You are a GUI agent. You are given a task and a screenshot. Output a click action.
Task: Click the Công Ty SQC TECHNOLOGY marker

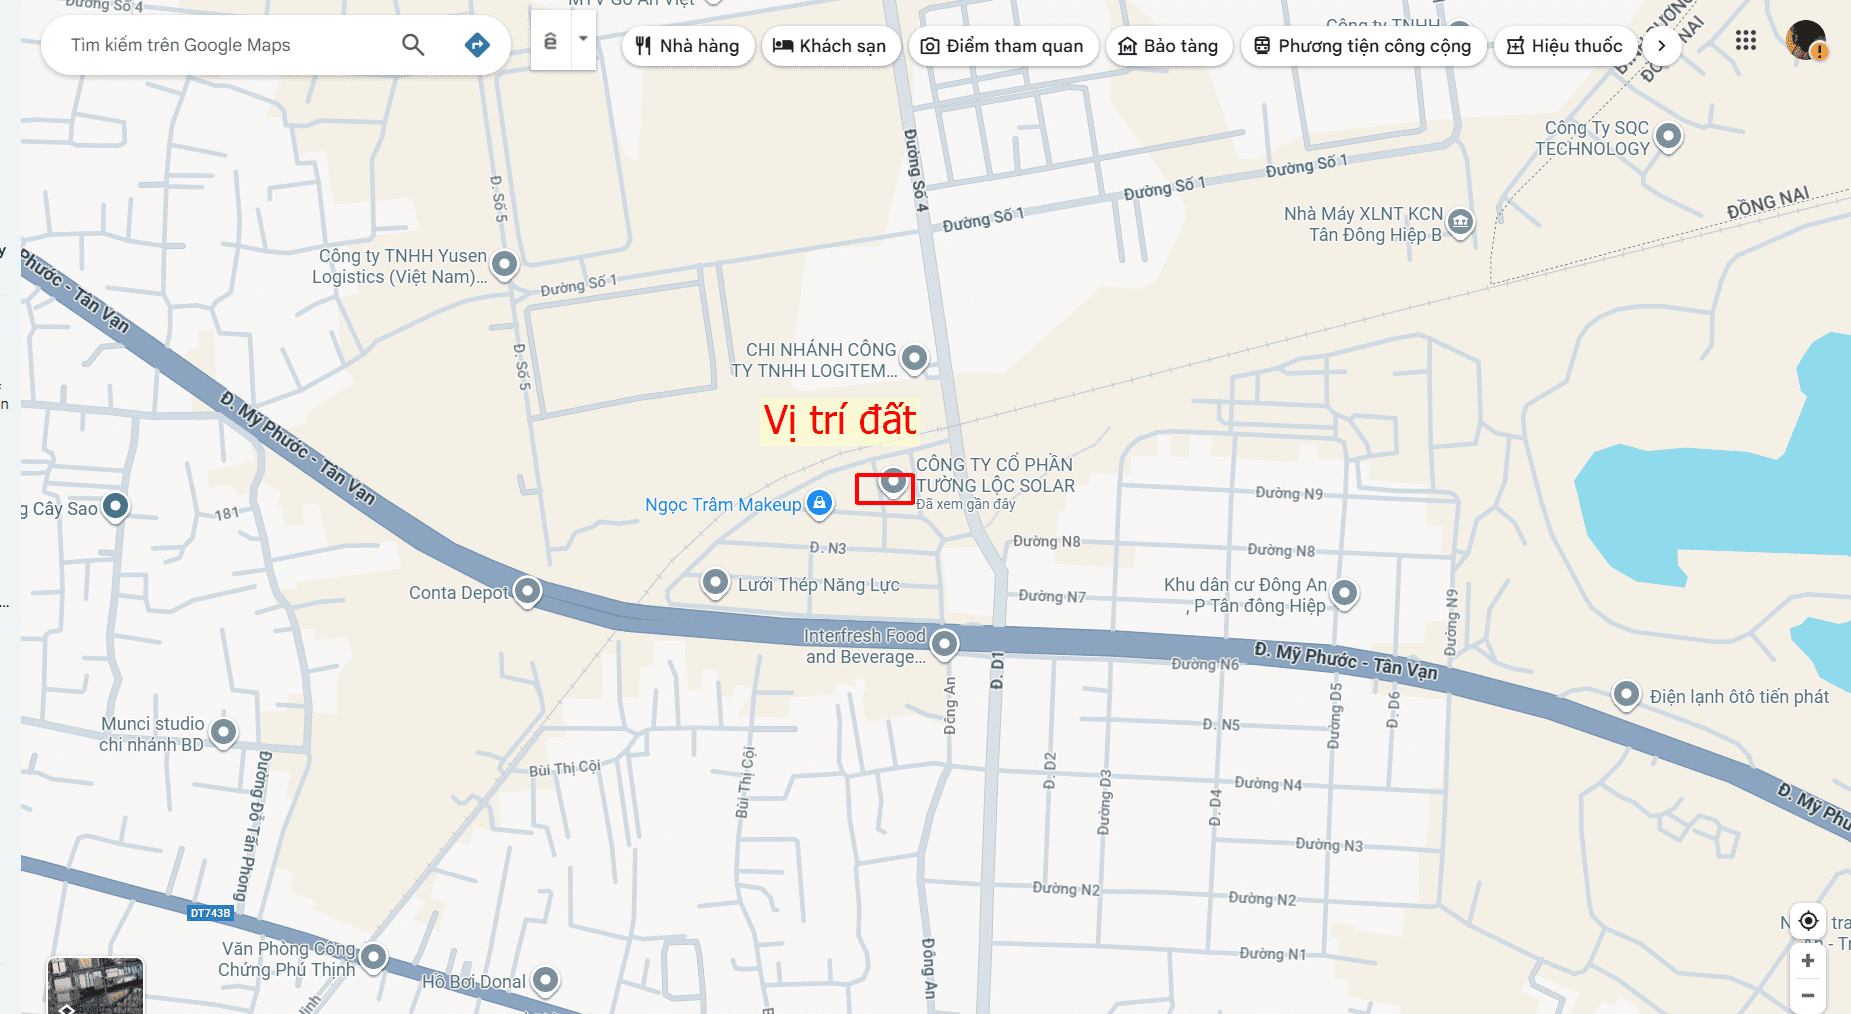[1668, 136]
